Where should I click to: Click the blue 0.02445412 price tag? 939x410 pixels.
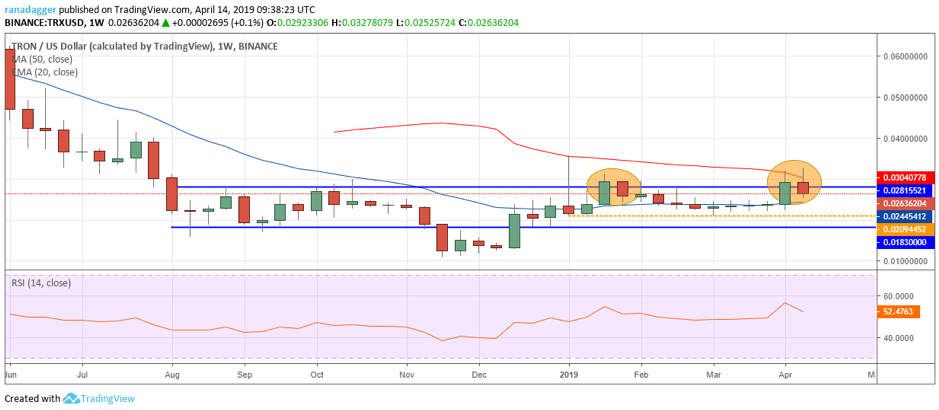pos(905,215)
